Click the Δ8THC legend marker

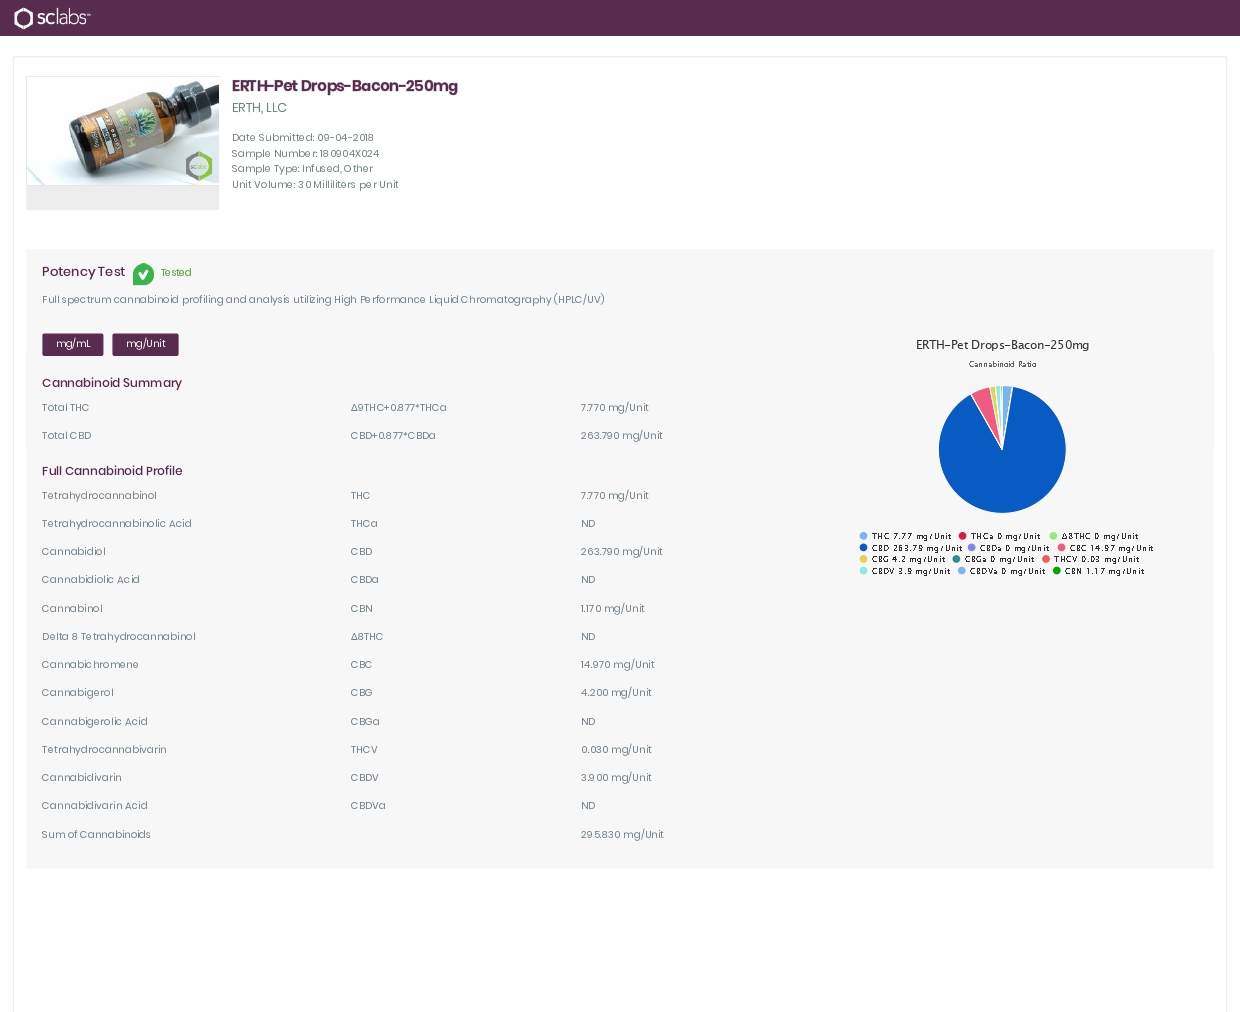point(1054,537)
